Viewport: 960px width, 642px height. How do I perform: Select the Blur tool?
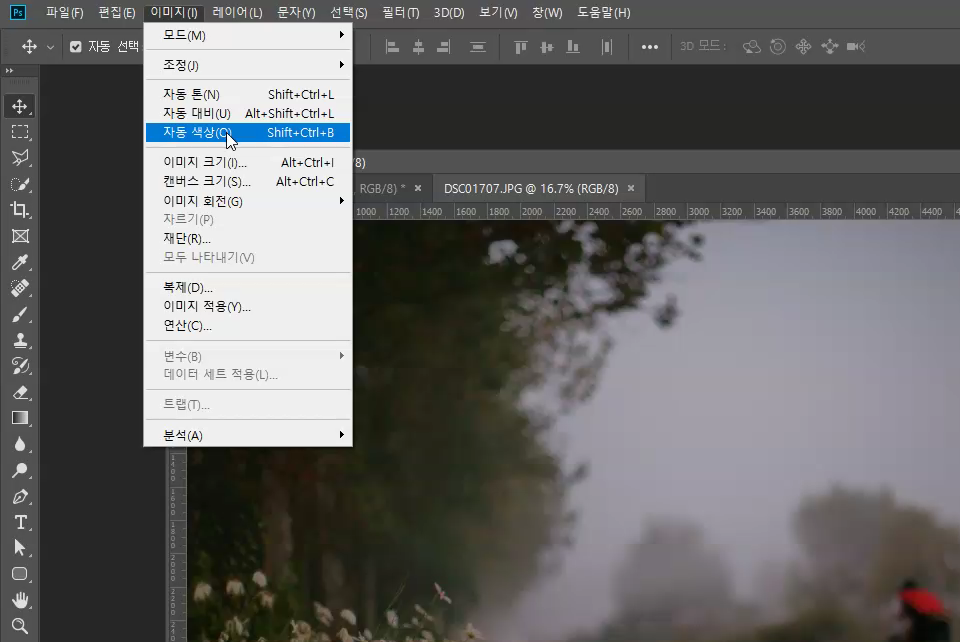click(x=20, y=444)
